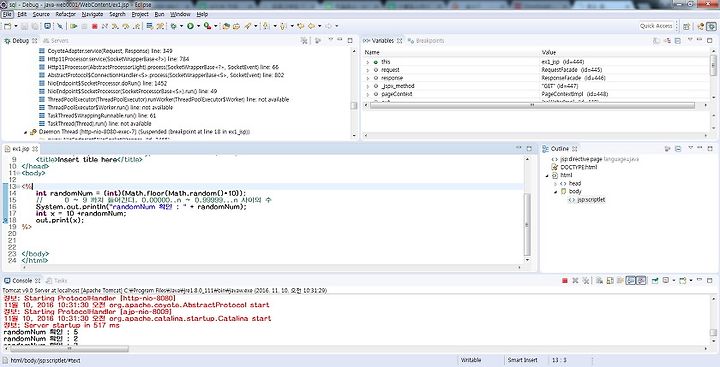Click the New file wizard icon

(x=8, y=26)
